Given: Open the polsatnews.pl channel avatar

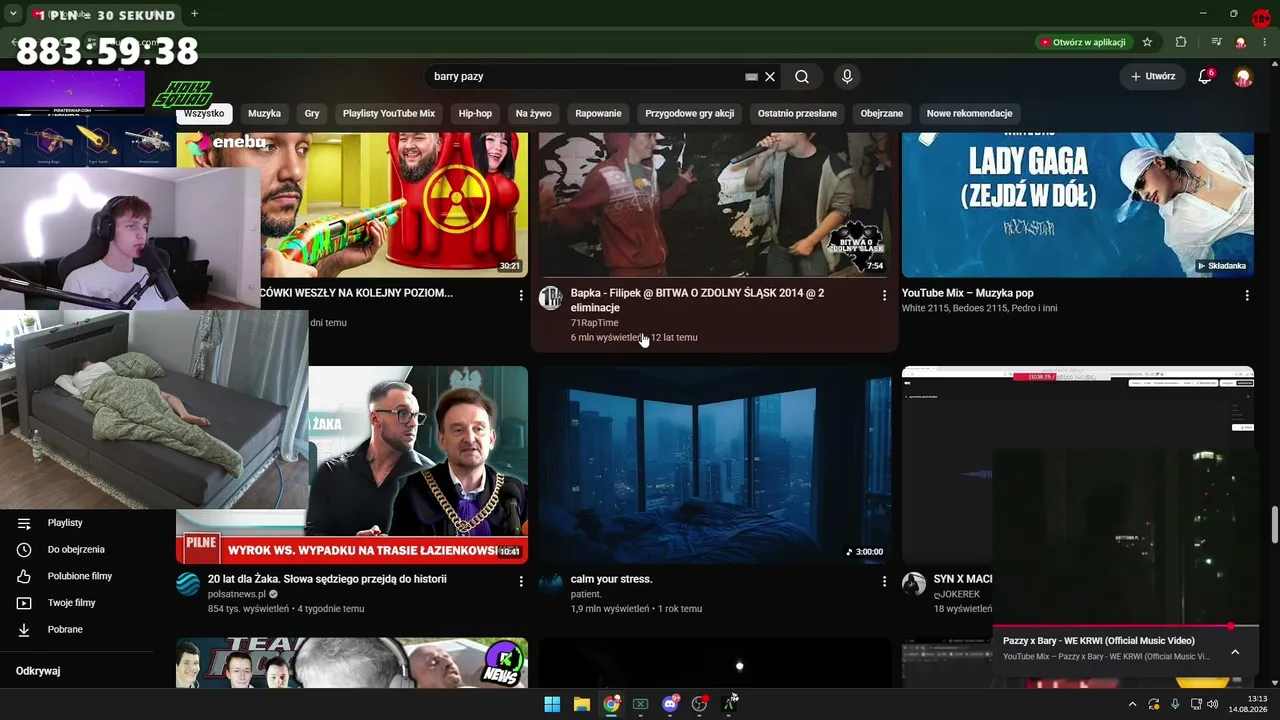Looking at the screenshot, I should coord(188,584).
